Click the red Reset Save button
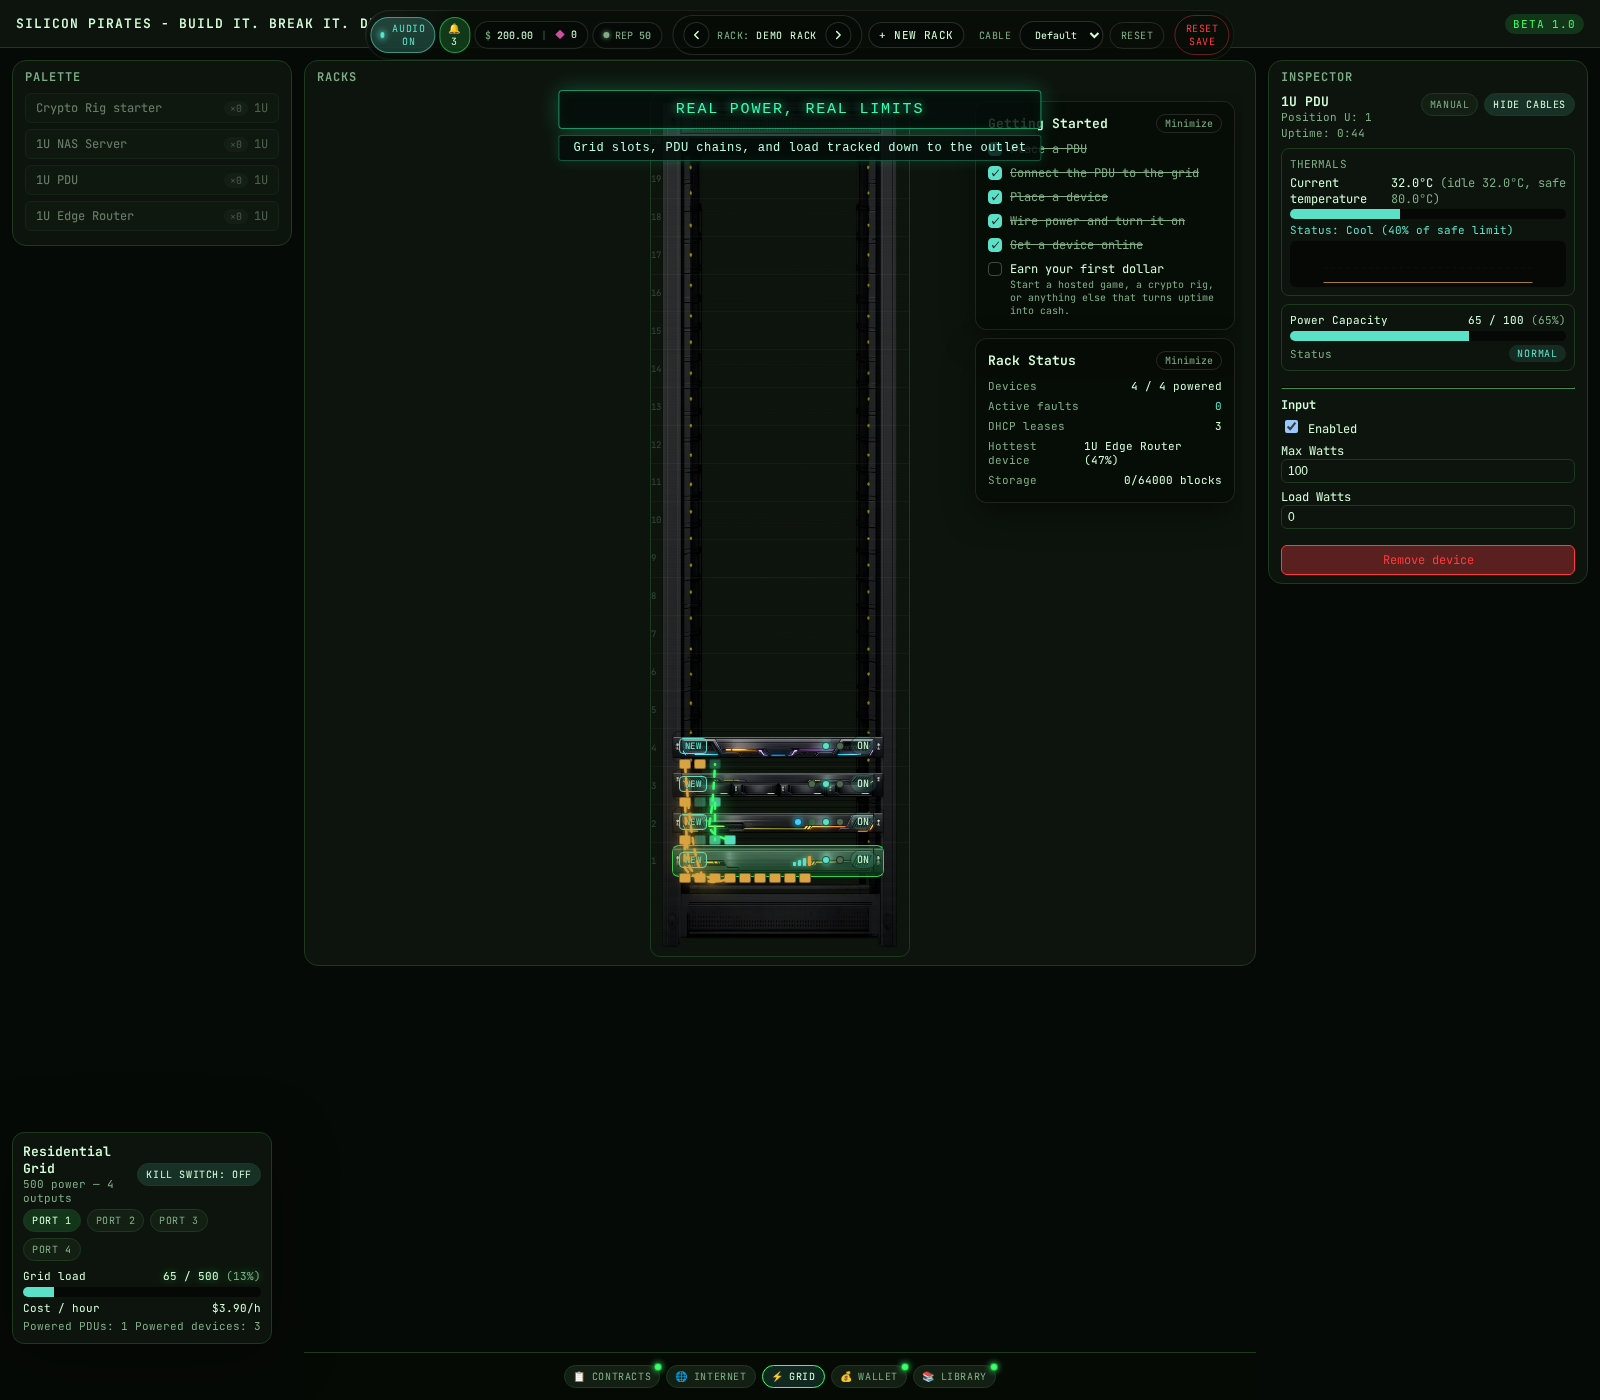1600x1400 pixels. tap(1202, 35)
